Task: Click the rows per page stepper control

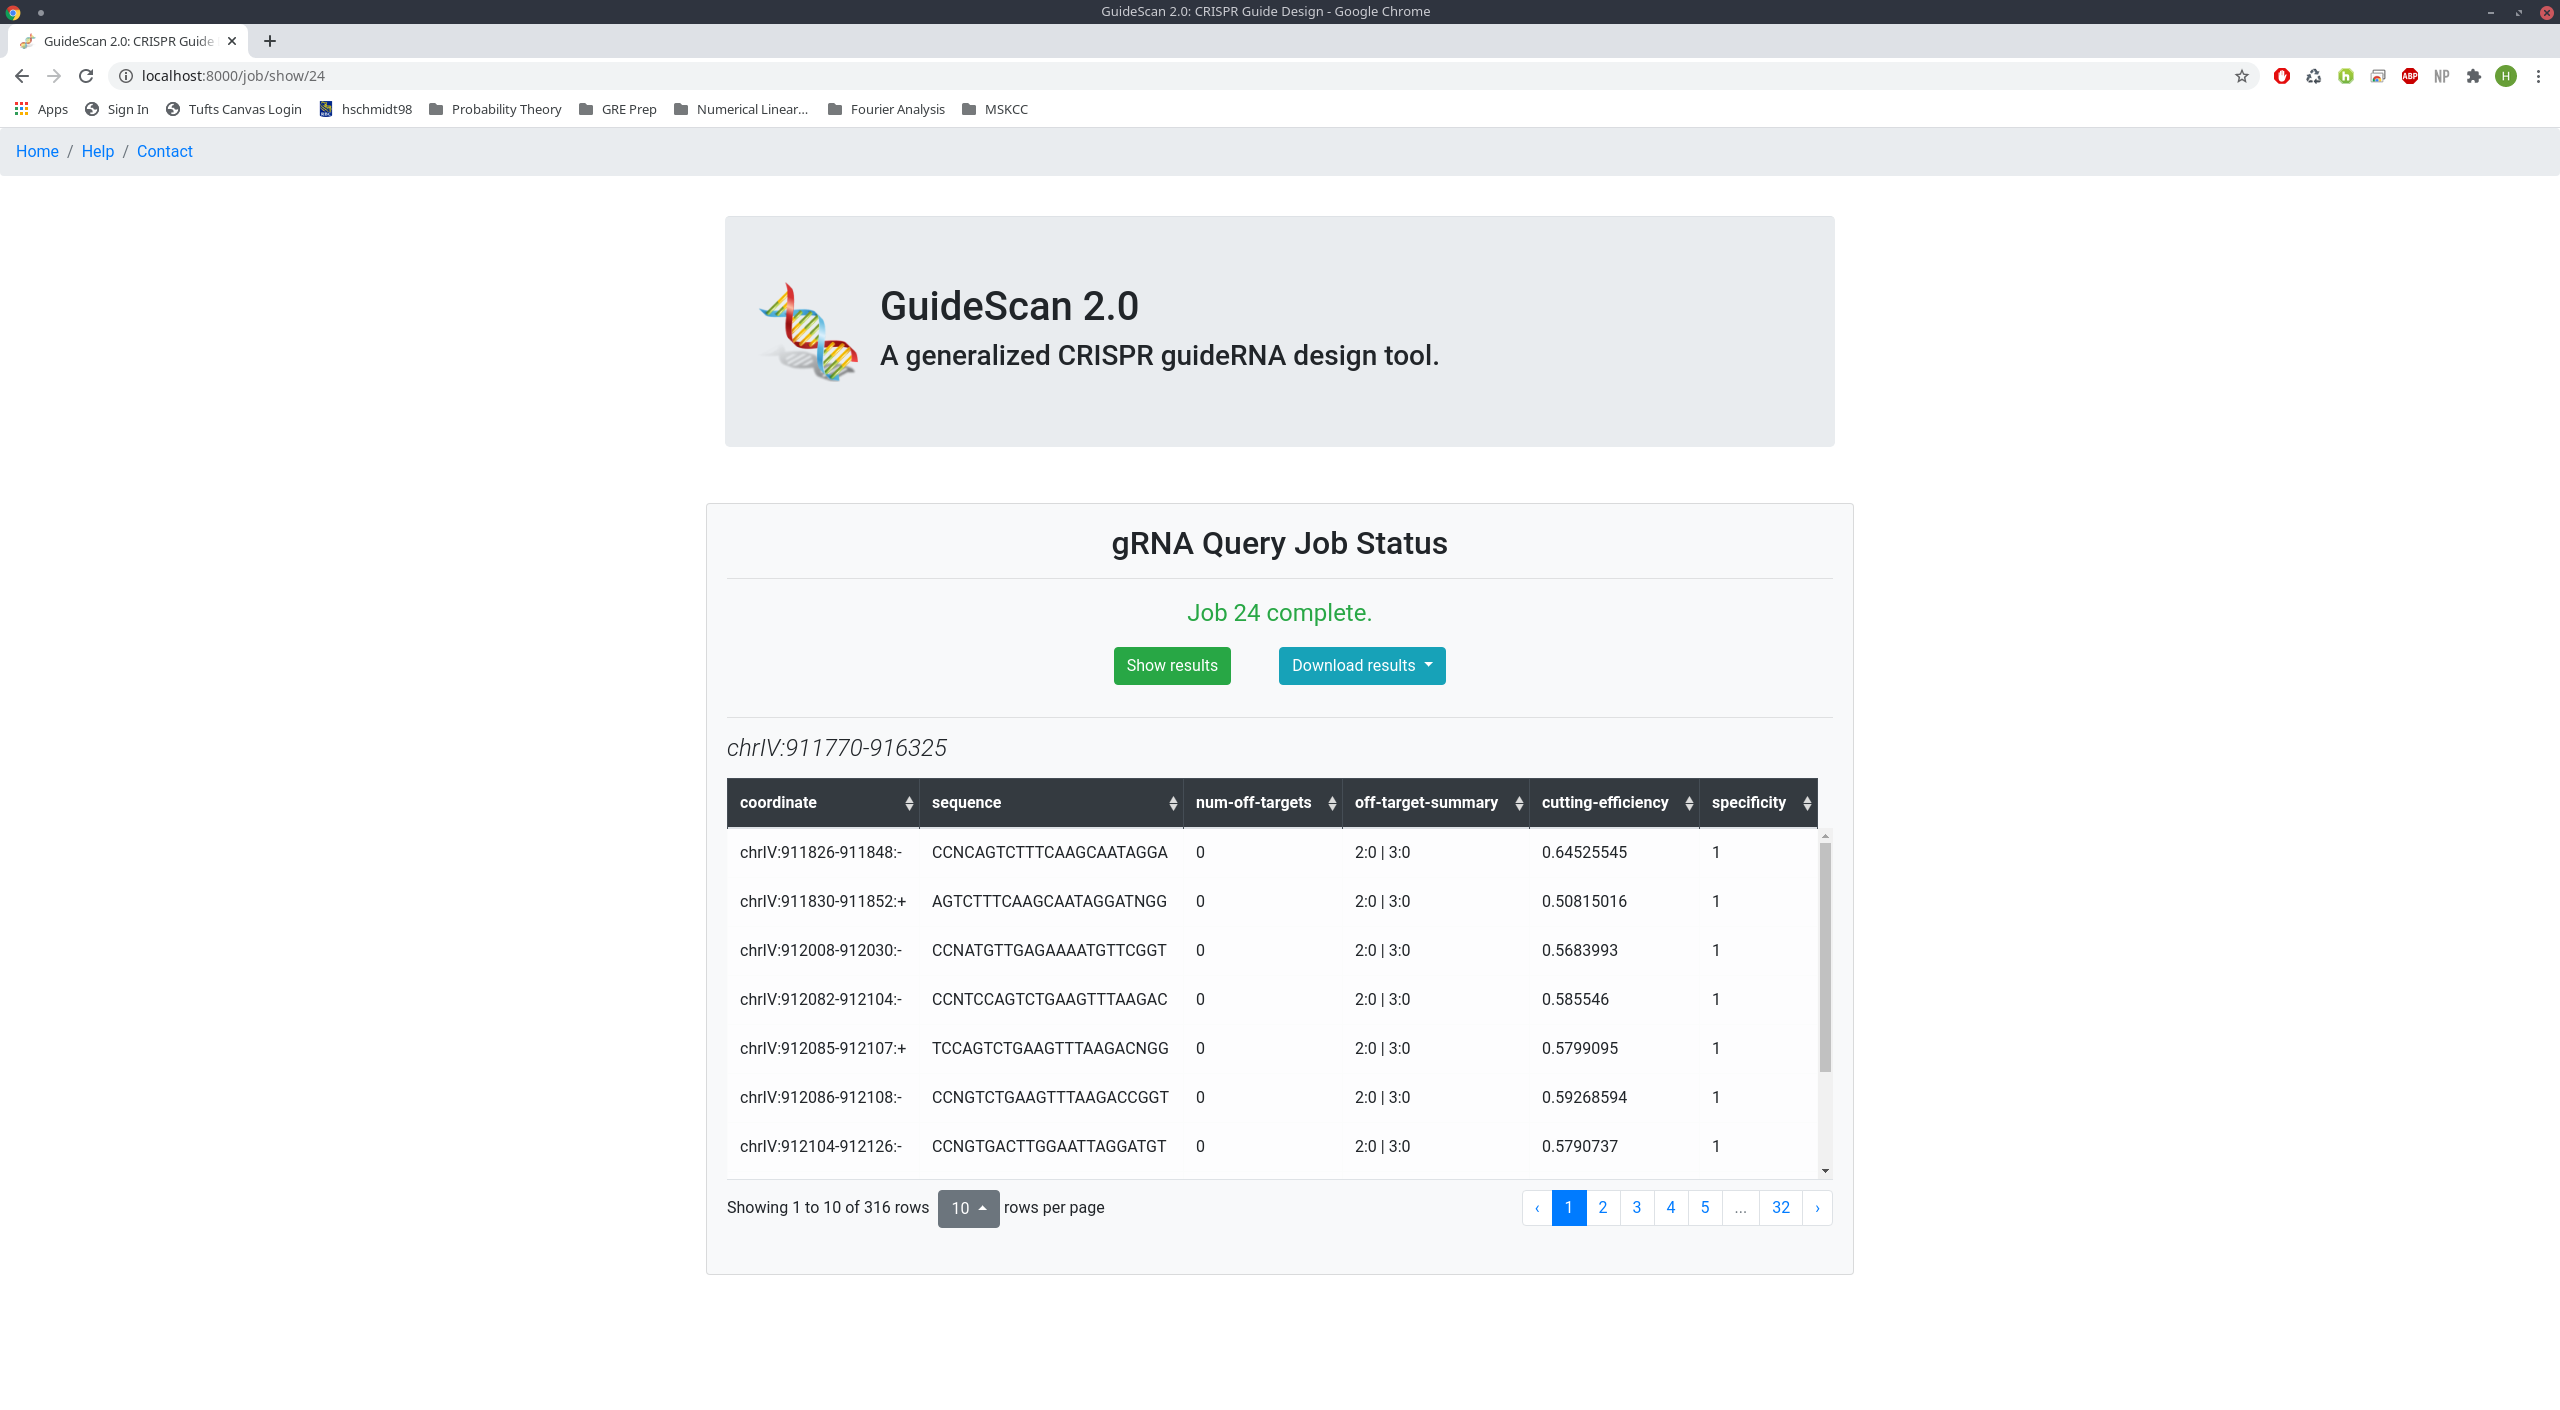Action: pyautogui.click(x=968, y=1207)
